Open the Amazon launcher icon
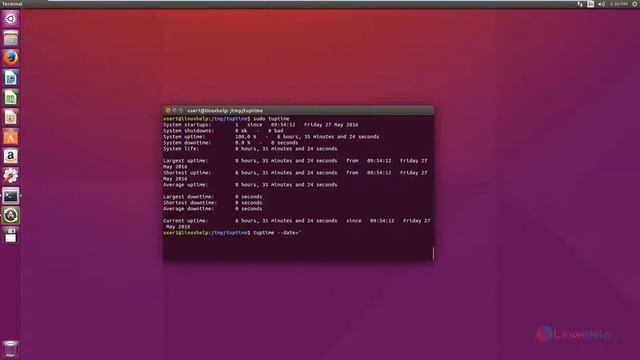 point(11,156)
